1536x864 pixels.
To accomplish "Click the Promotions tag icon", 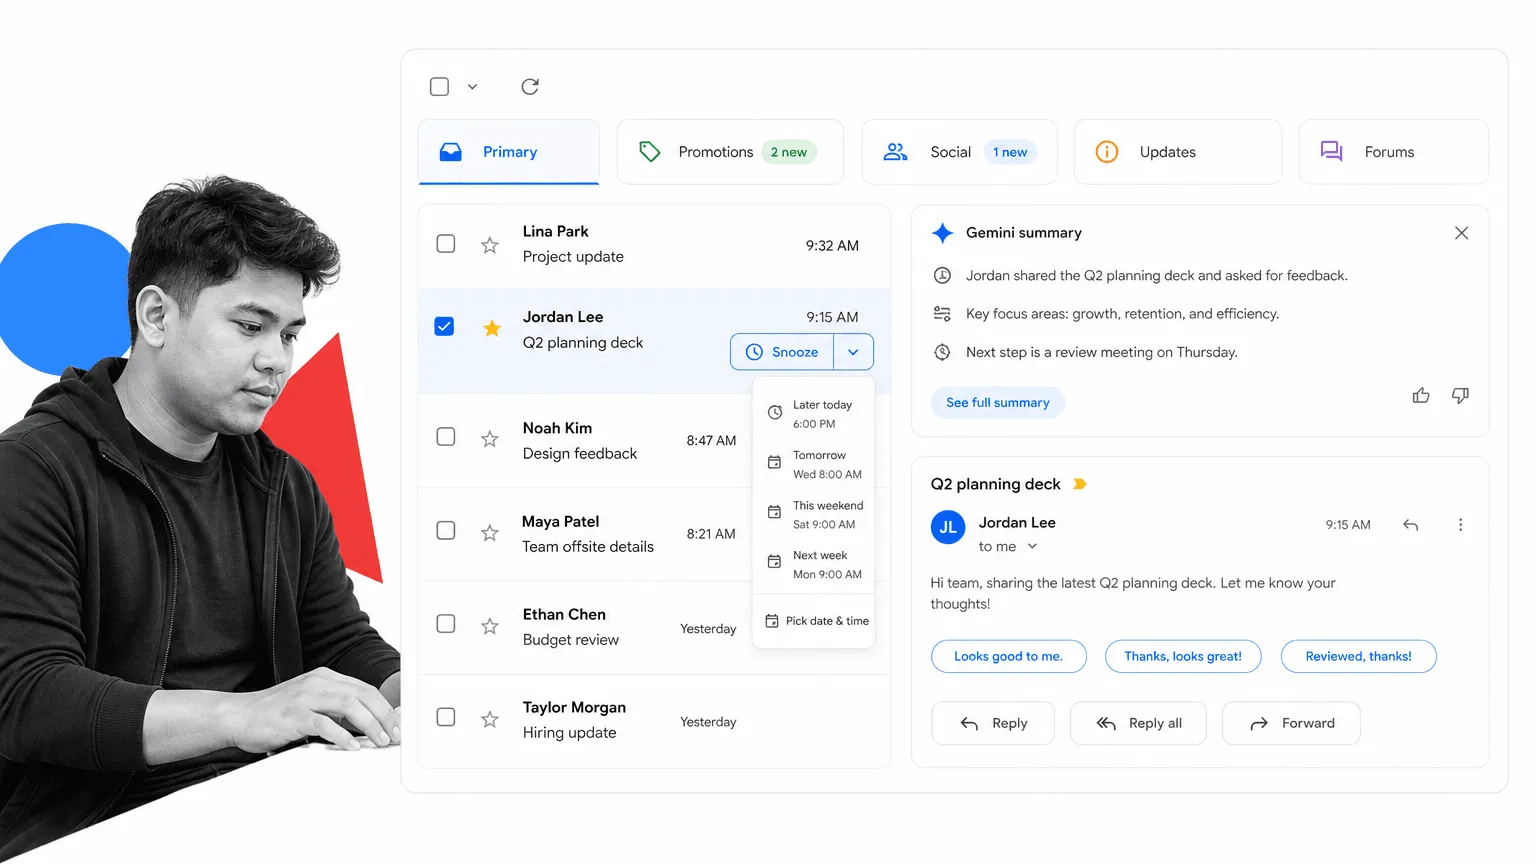I will coord(650,152).
